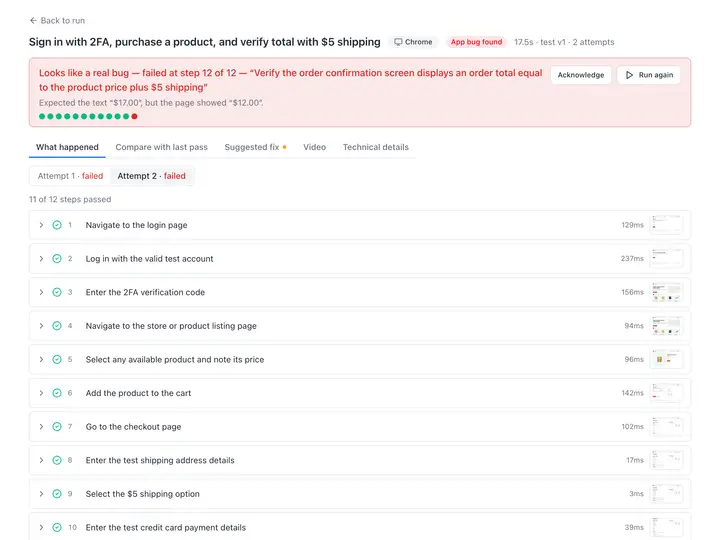Click the '17.5s · test v1 · 2 attempts' text
Image resolution: width=720 pixels, height=540 pixels.
click(564, 42)
